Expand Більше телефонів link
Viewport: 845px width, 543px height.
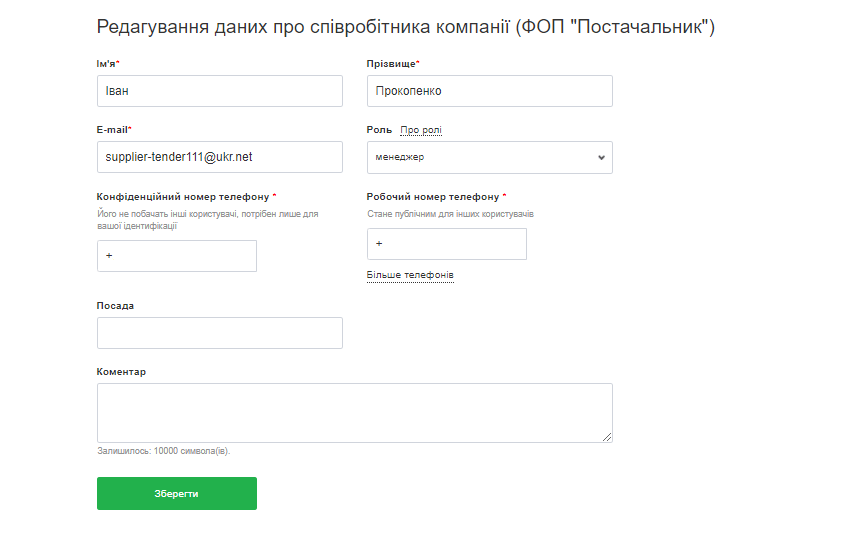[x=410, y=275]
